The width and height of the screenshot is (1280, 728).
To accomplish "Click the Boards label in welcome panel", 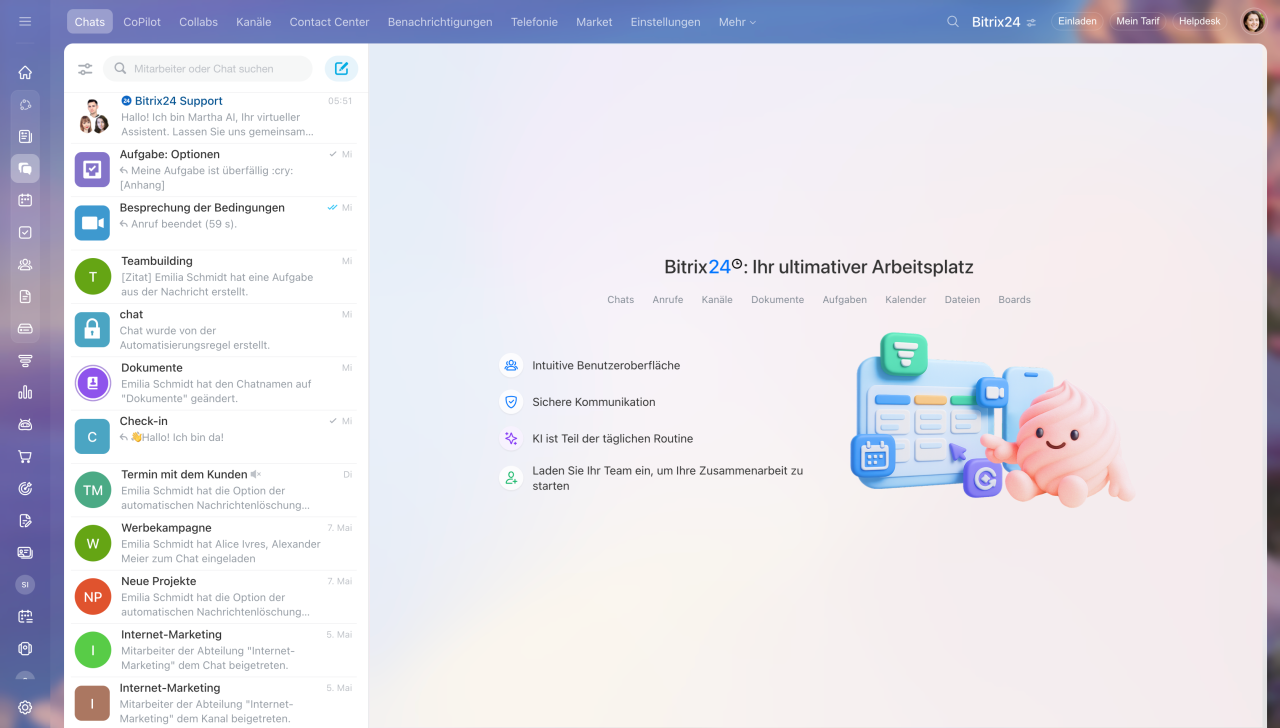I will [x=1014, y=300].
